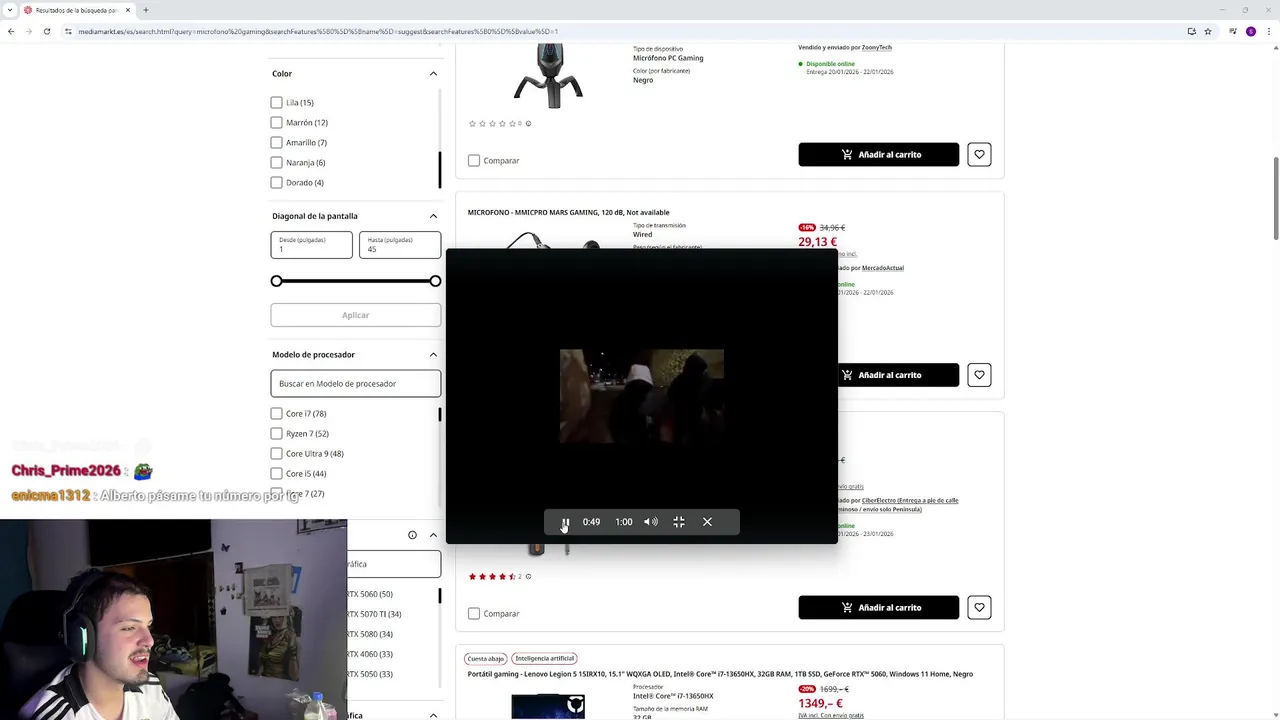
Task: Click the tripod microphone product image
Action: click(548, 76)
